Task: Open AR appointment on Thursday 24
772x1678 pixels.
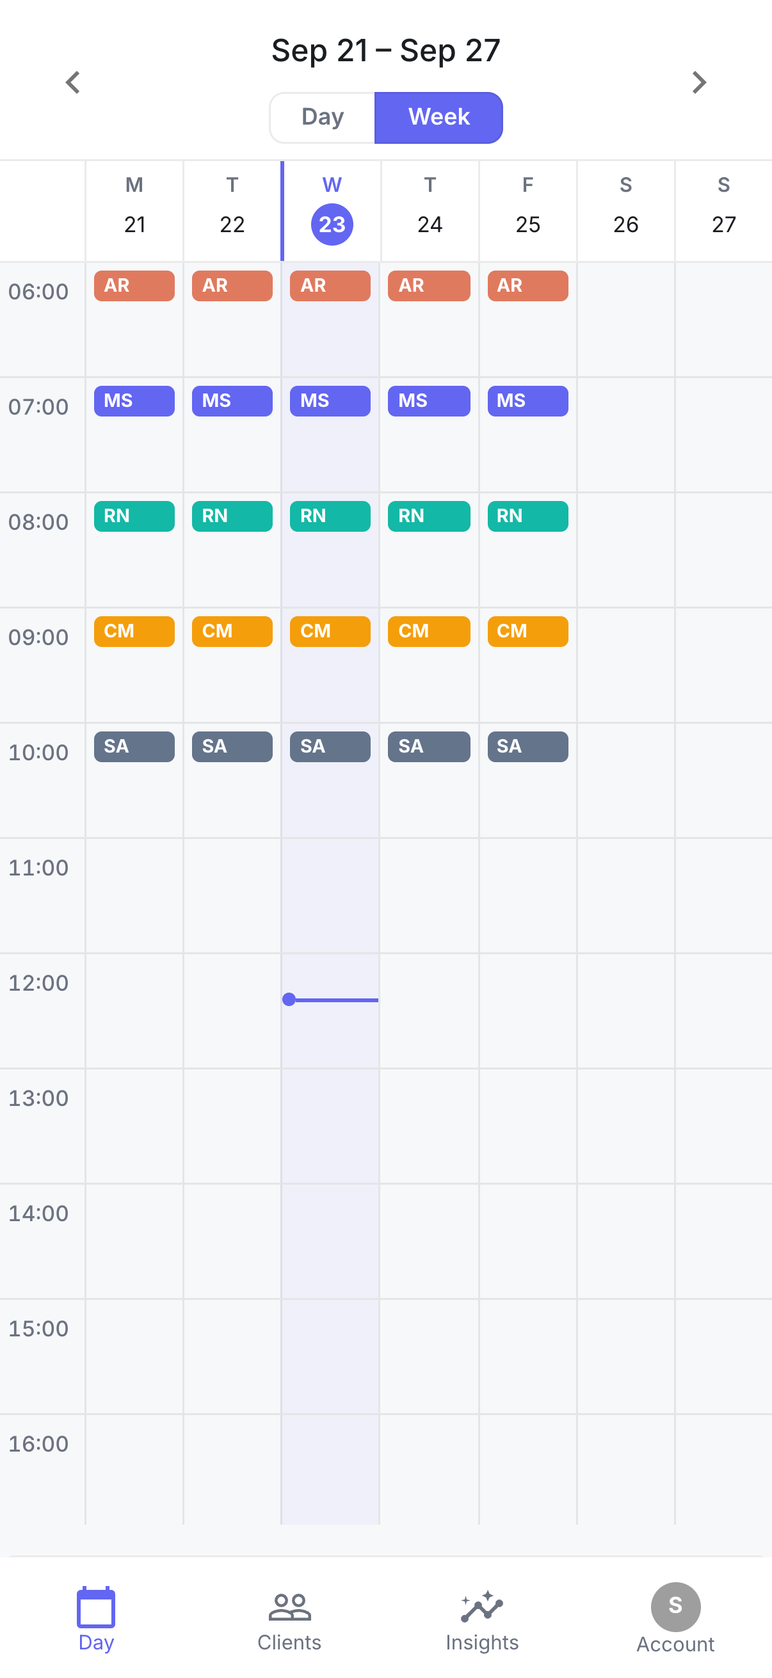Action: pos(429,286)
